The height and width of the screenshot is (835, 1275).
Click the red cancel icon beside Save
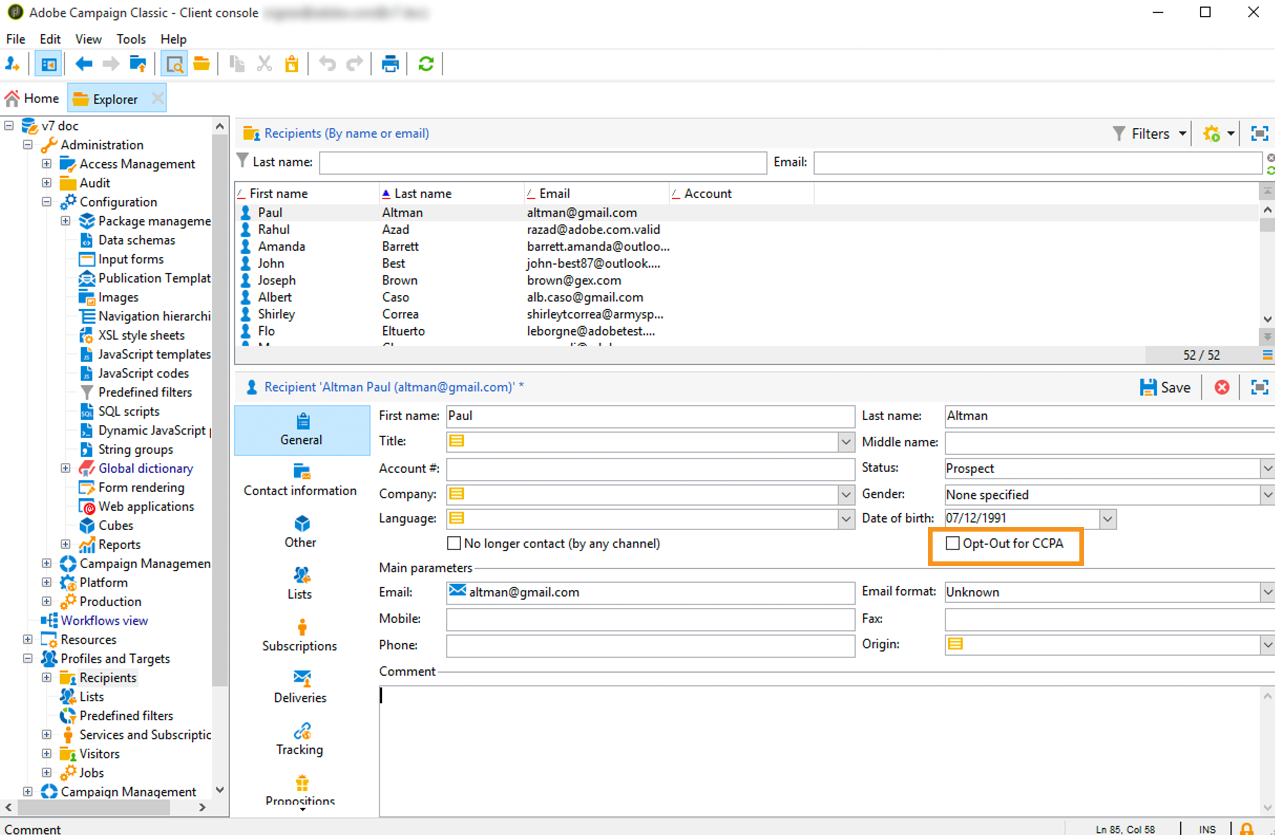pyautogui.click(x=1221, y=387)
